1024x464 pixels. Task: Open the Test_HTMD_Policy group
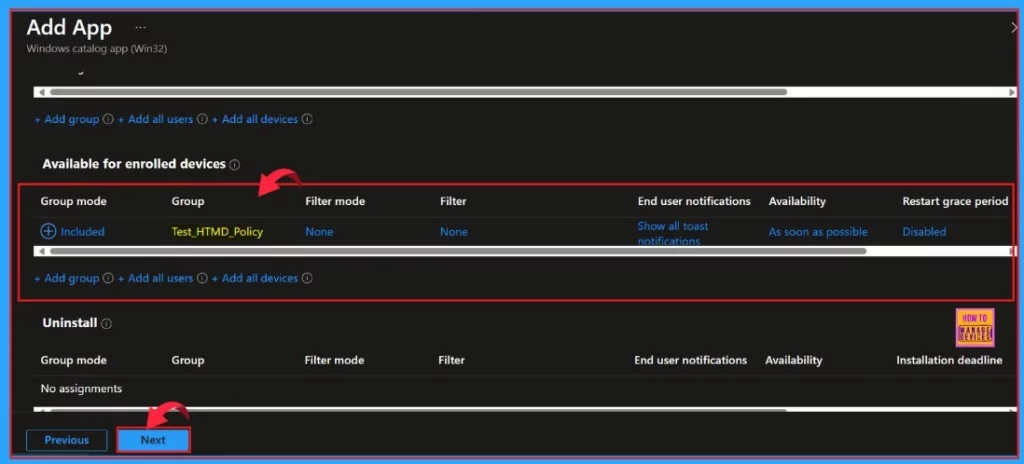[217, 231]
